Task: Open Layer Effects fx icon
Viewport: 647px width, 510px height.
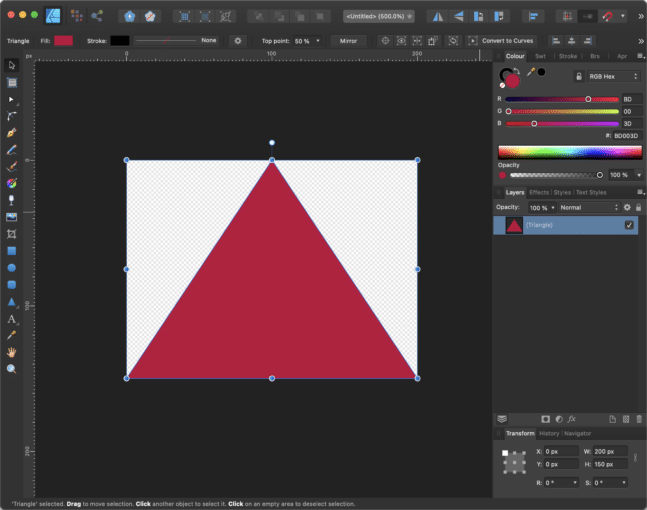Action: (x=572, y=419)
